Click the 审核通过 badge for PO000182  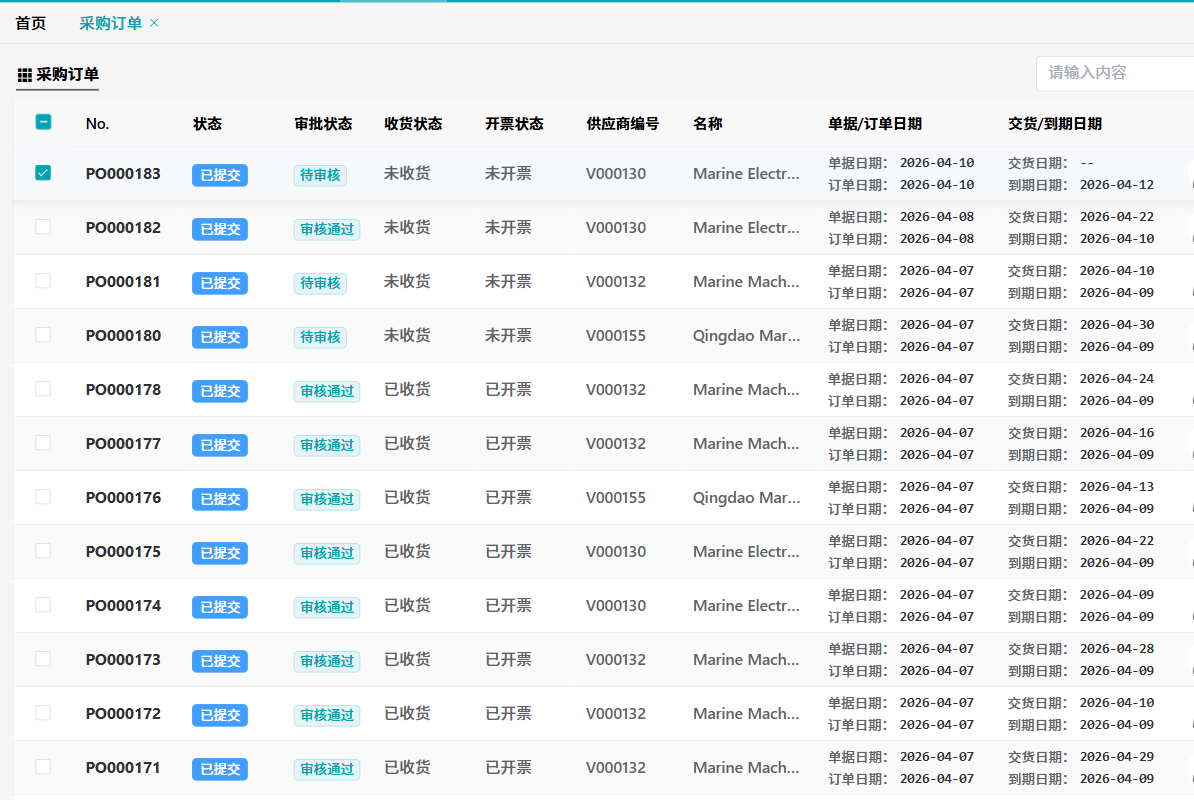pyautogui.click(x=327, y=229)
